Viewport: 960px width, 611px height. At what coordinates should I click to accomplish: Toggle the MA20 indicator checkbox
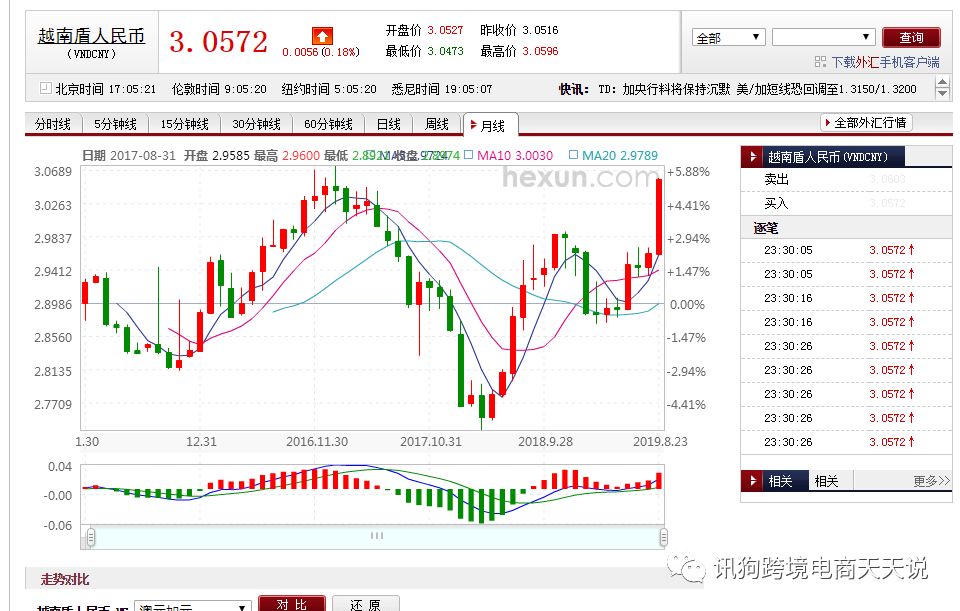point(573,155)
